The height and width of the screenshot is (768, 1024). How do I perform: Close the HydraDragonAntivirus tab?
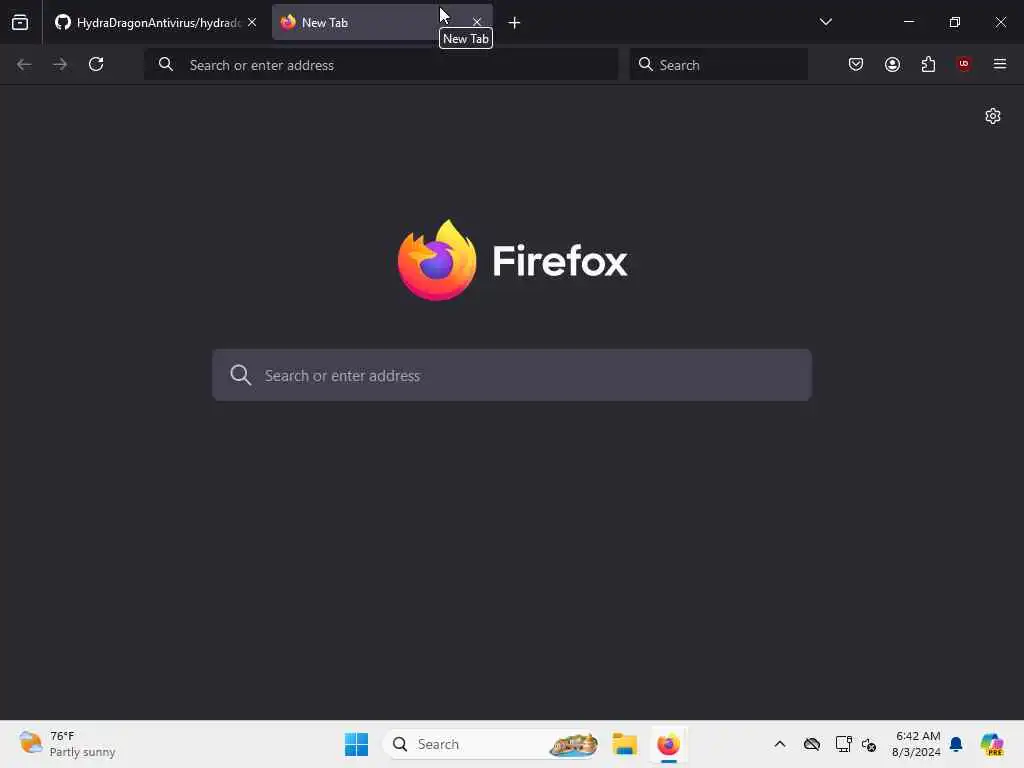(x=252, y=23)
